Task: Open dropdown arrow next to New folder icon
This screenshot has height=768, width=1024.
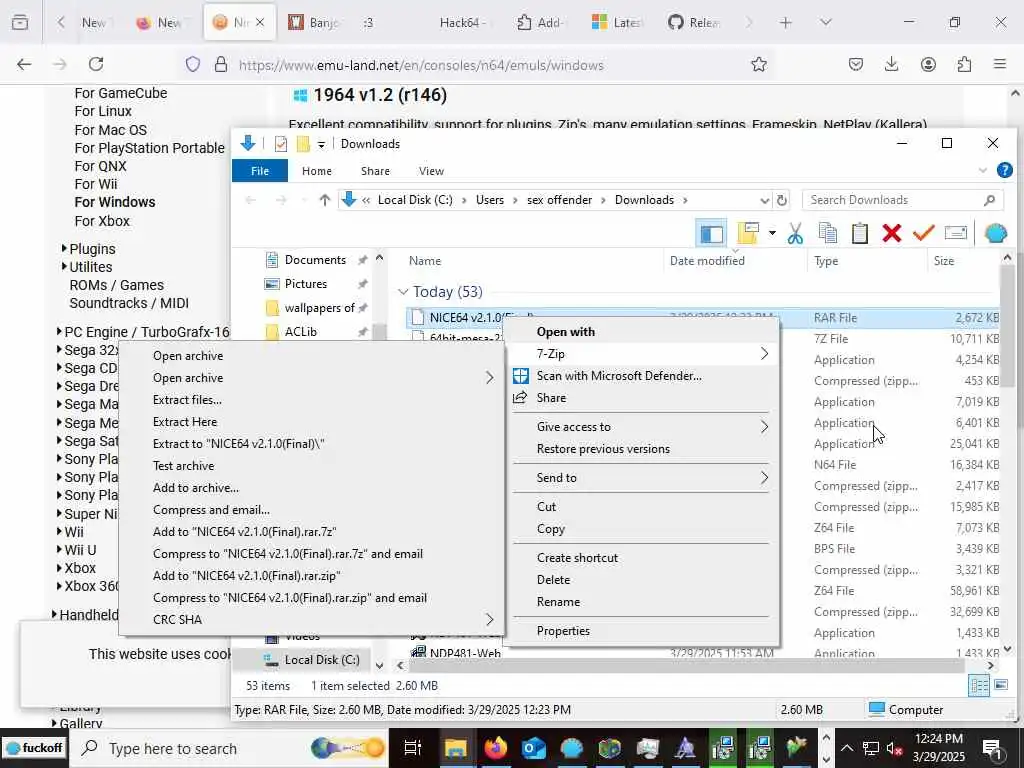Action: (772, 233)
